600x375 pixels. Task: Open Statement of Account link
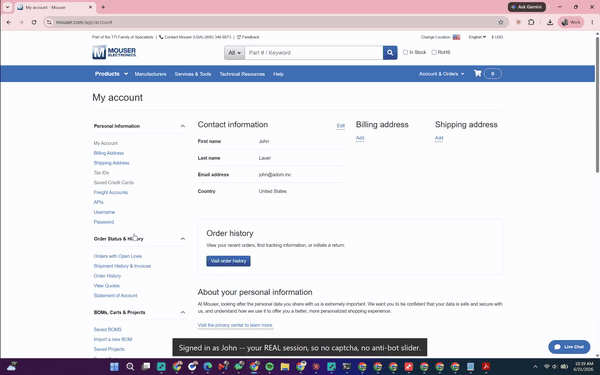[115, 295]
